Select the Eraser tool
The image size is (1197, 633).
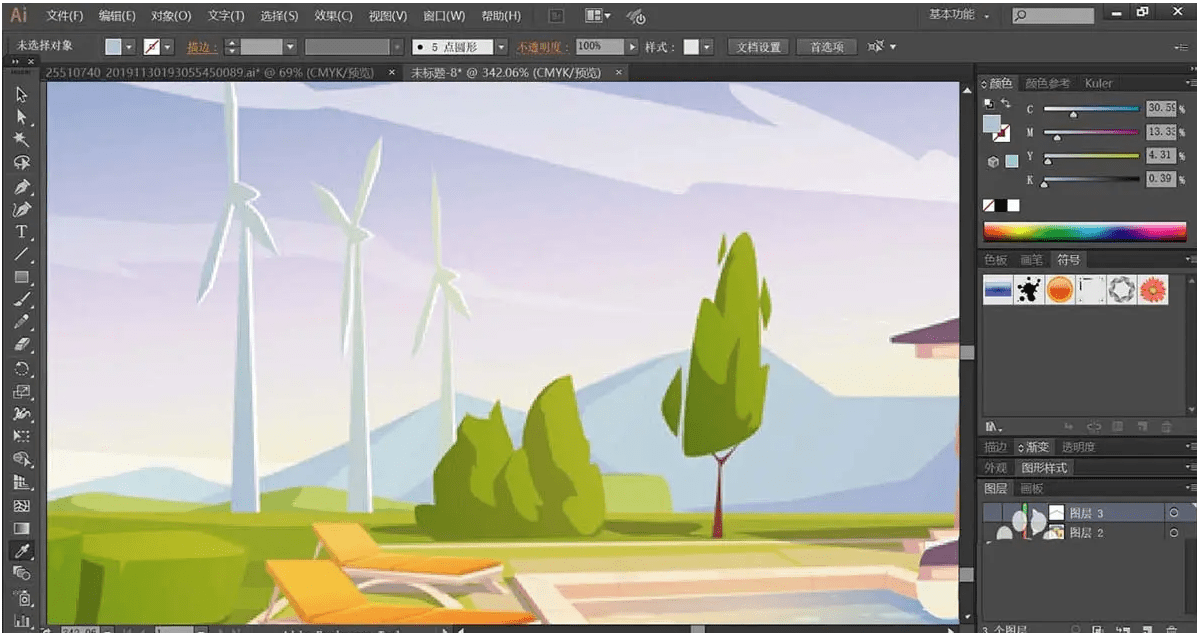click(x=21, y=345)
